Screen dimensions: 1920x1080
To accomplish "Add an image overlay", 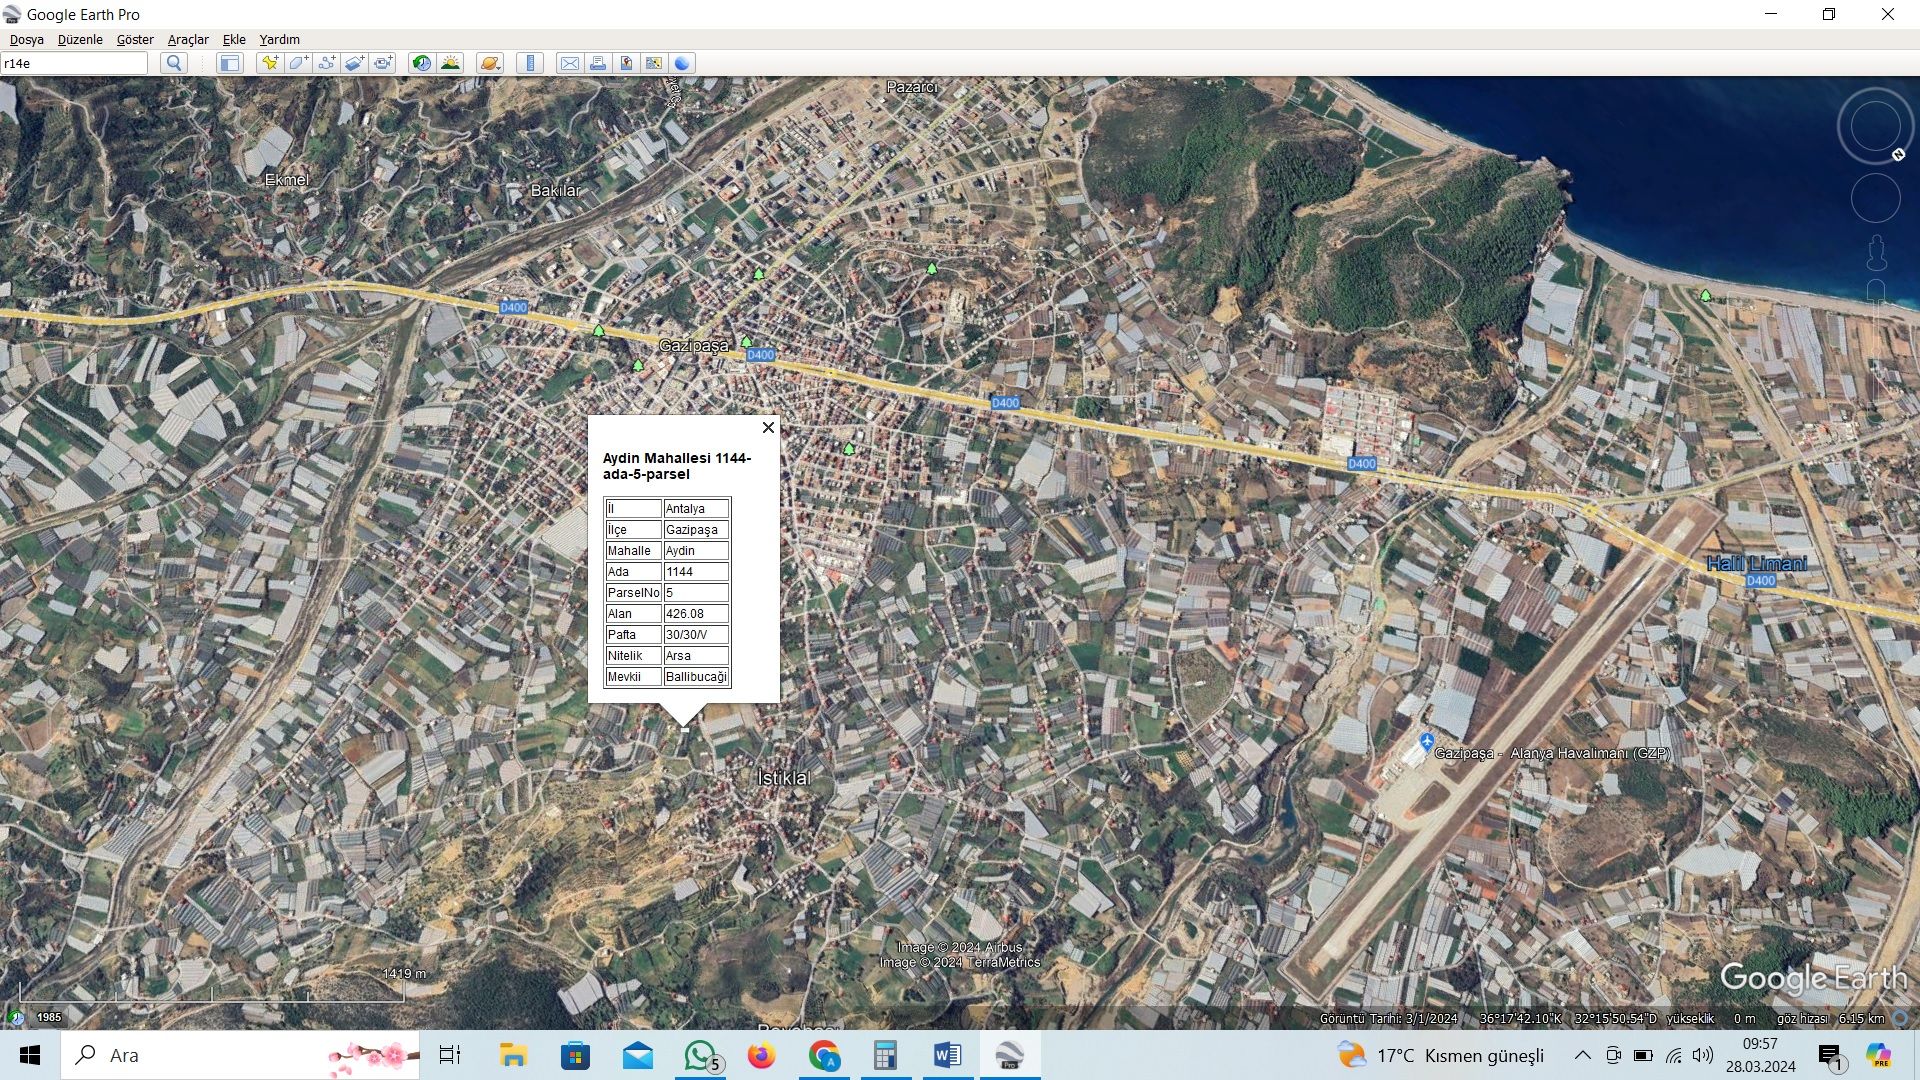I will [x=354, y=63].
